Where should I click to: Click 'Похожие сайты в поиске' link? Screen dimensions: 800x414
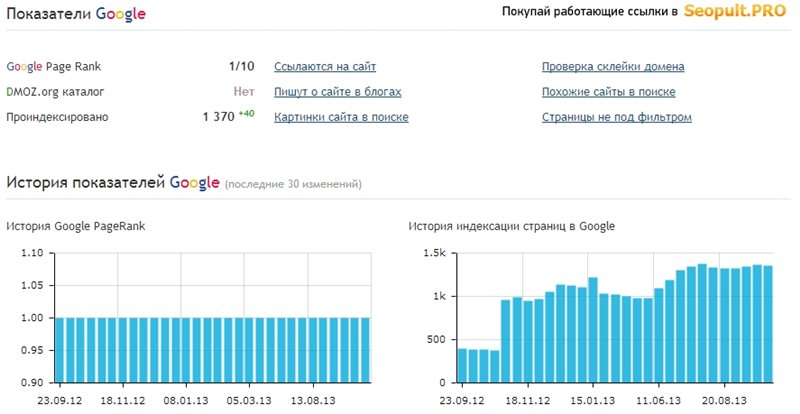pos(608,92)
